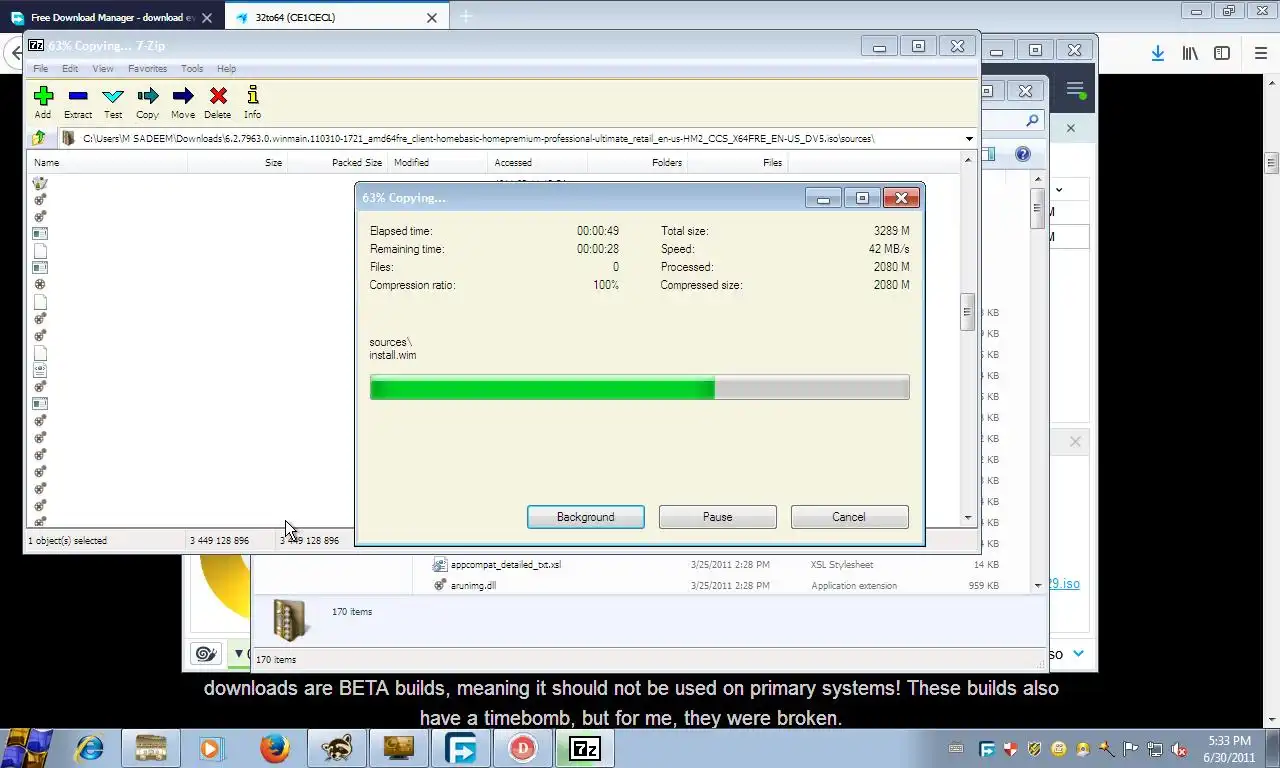Click the Folders column header
This screenshot has width=1280, height=768.
(638, 162)
